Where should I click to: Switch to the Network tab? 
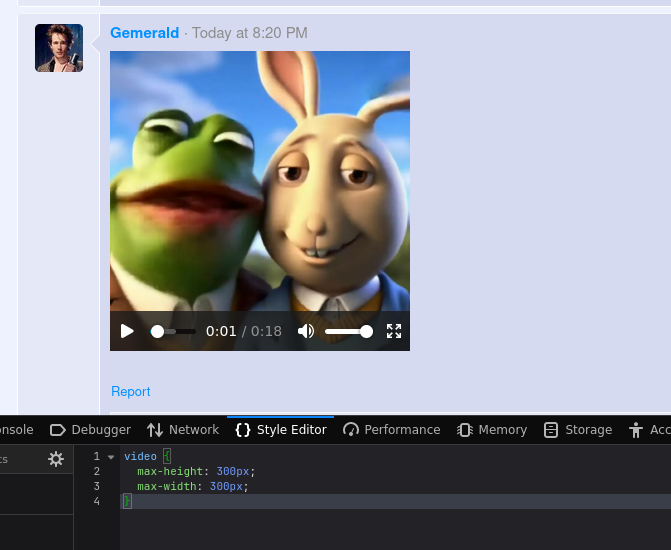click(x=183, y=430)
